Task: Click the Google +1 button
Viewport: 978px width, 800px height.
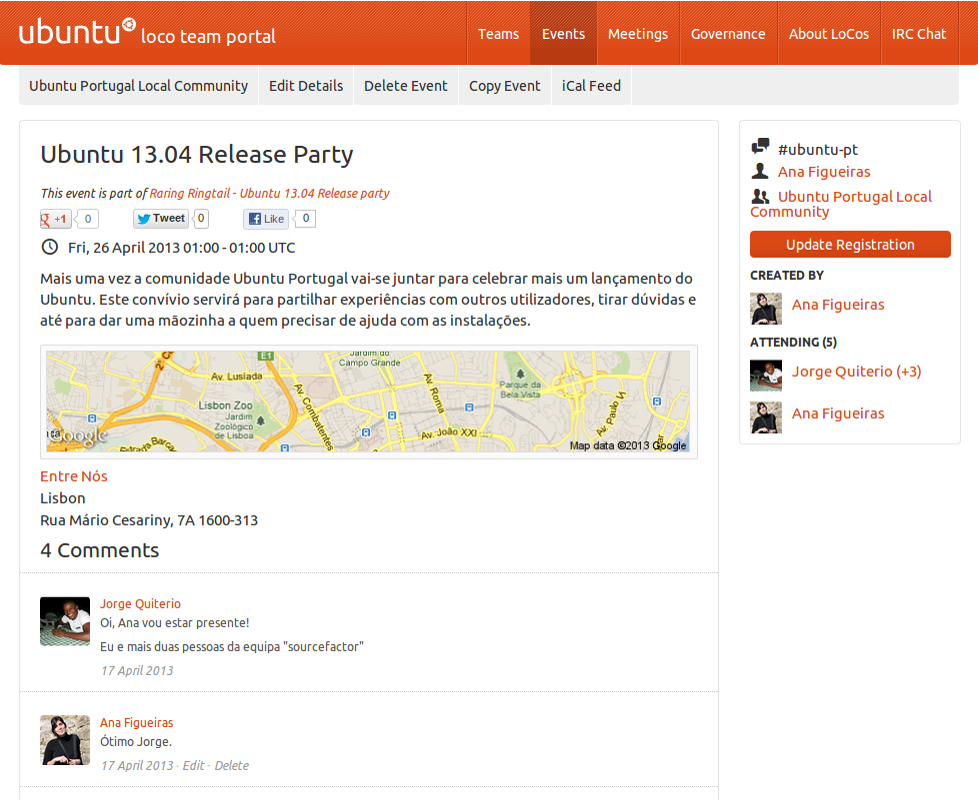Action: pyautogui.click(x=56, y=219)
